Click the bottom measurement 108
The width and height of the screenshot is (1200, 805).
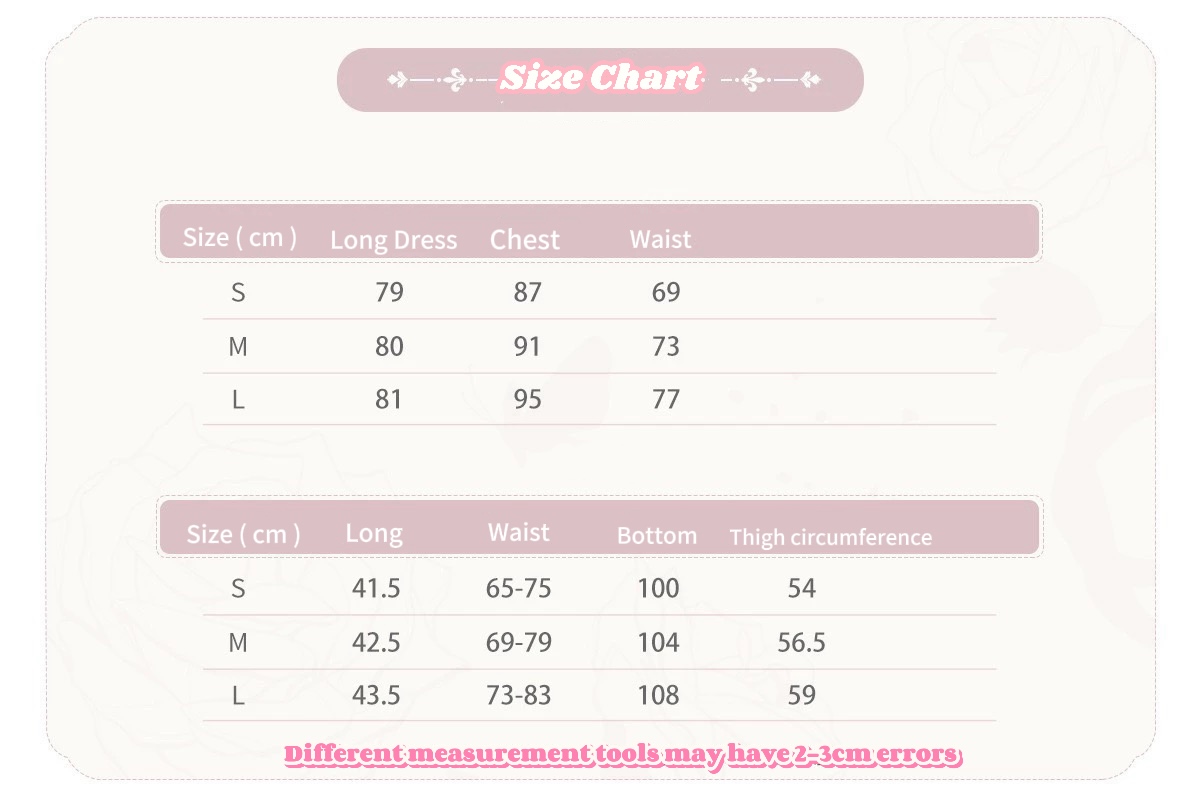point(658,695)
